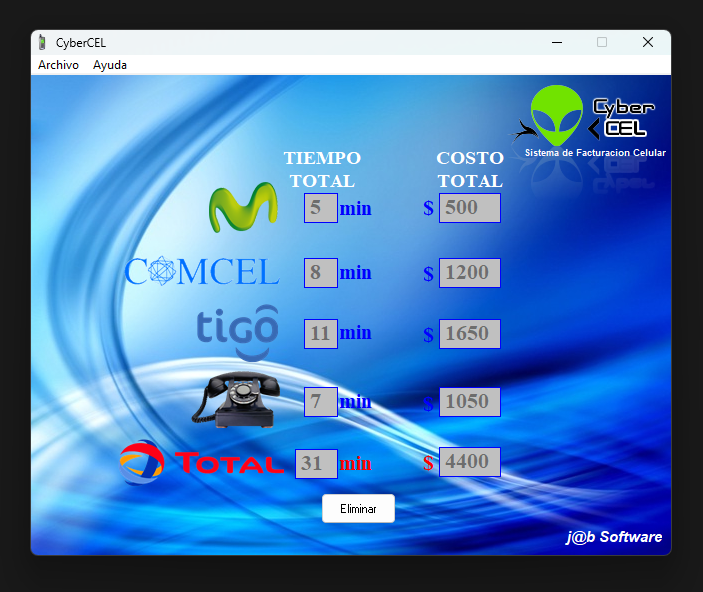
Task: Click the Movistar cost field showing 500
Action: 469,208
